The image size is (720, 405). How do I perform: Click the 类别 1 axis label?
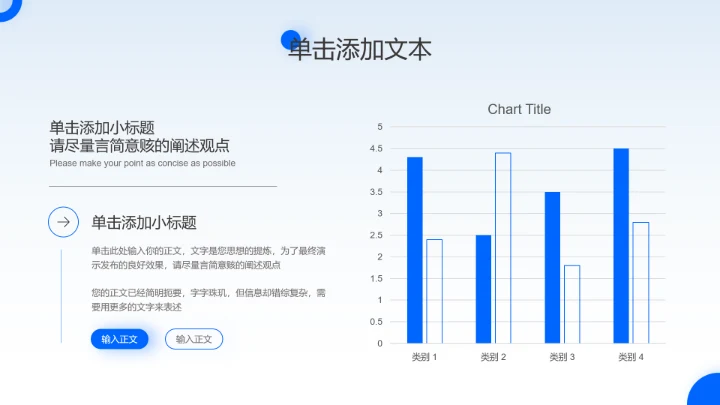pyautogui.click(x=424, y=357)
